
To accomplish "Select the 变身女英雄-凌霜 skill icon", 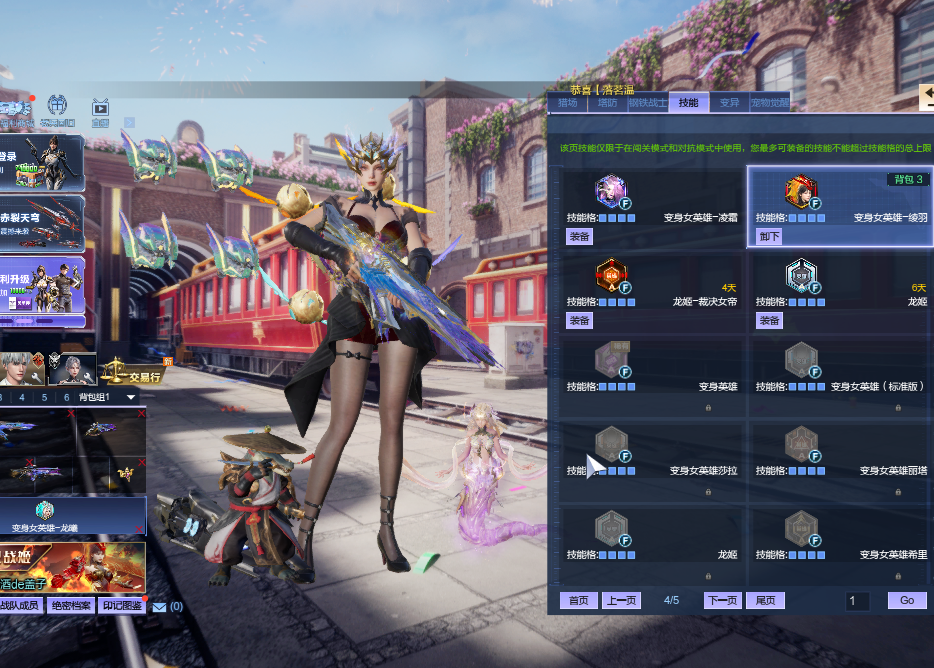I will coord(611,191).
